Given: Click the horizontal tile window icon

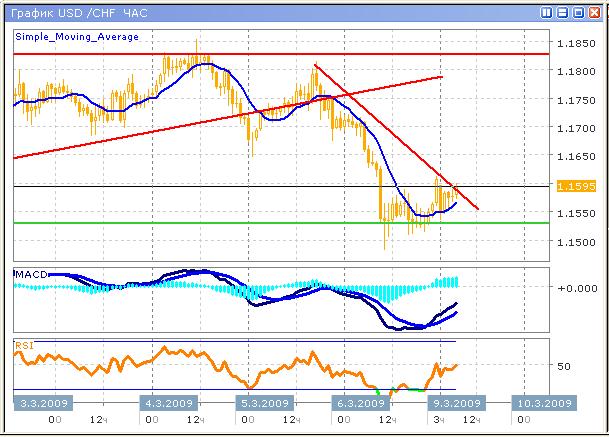Looking at the screenshot, I should pyautogui.click(x=563, y=13).
